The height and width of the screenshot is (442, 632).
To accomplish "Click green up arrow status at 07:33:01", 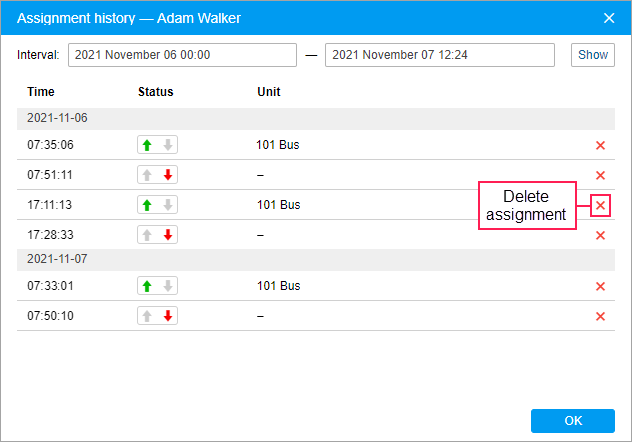I will click(147, 286).
